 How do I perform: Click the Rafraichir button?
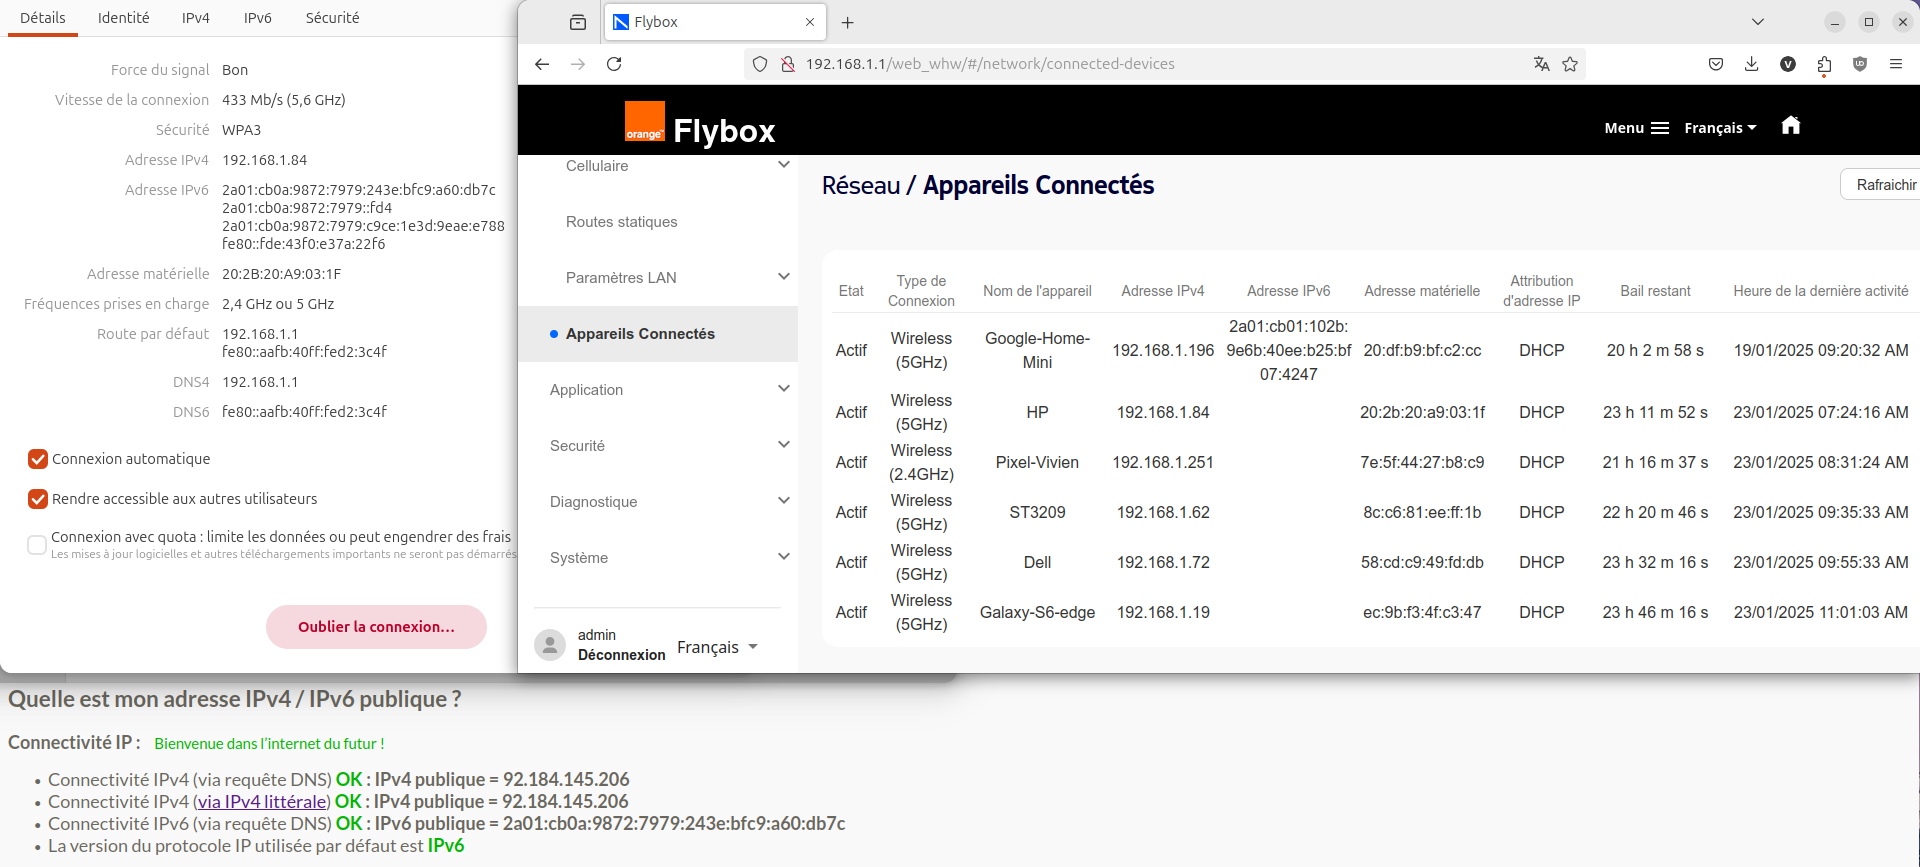coord(1884,185)
